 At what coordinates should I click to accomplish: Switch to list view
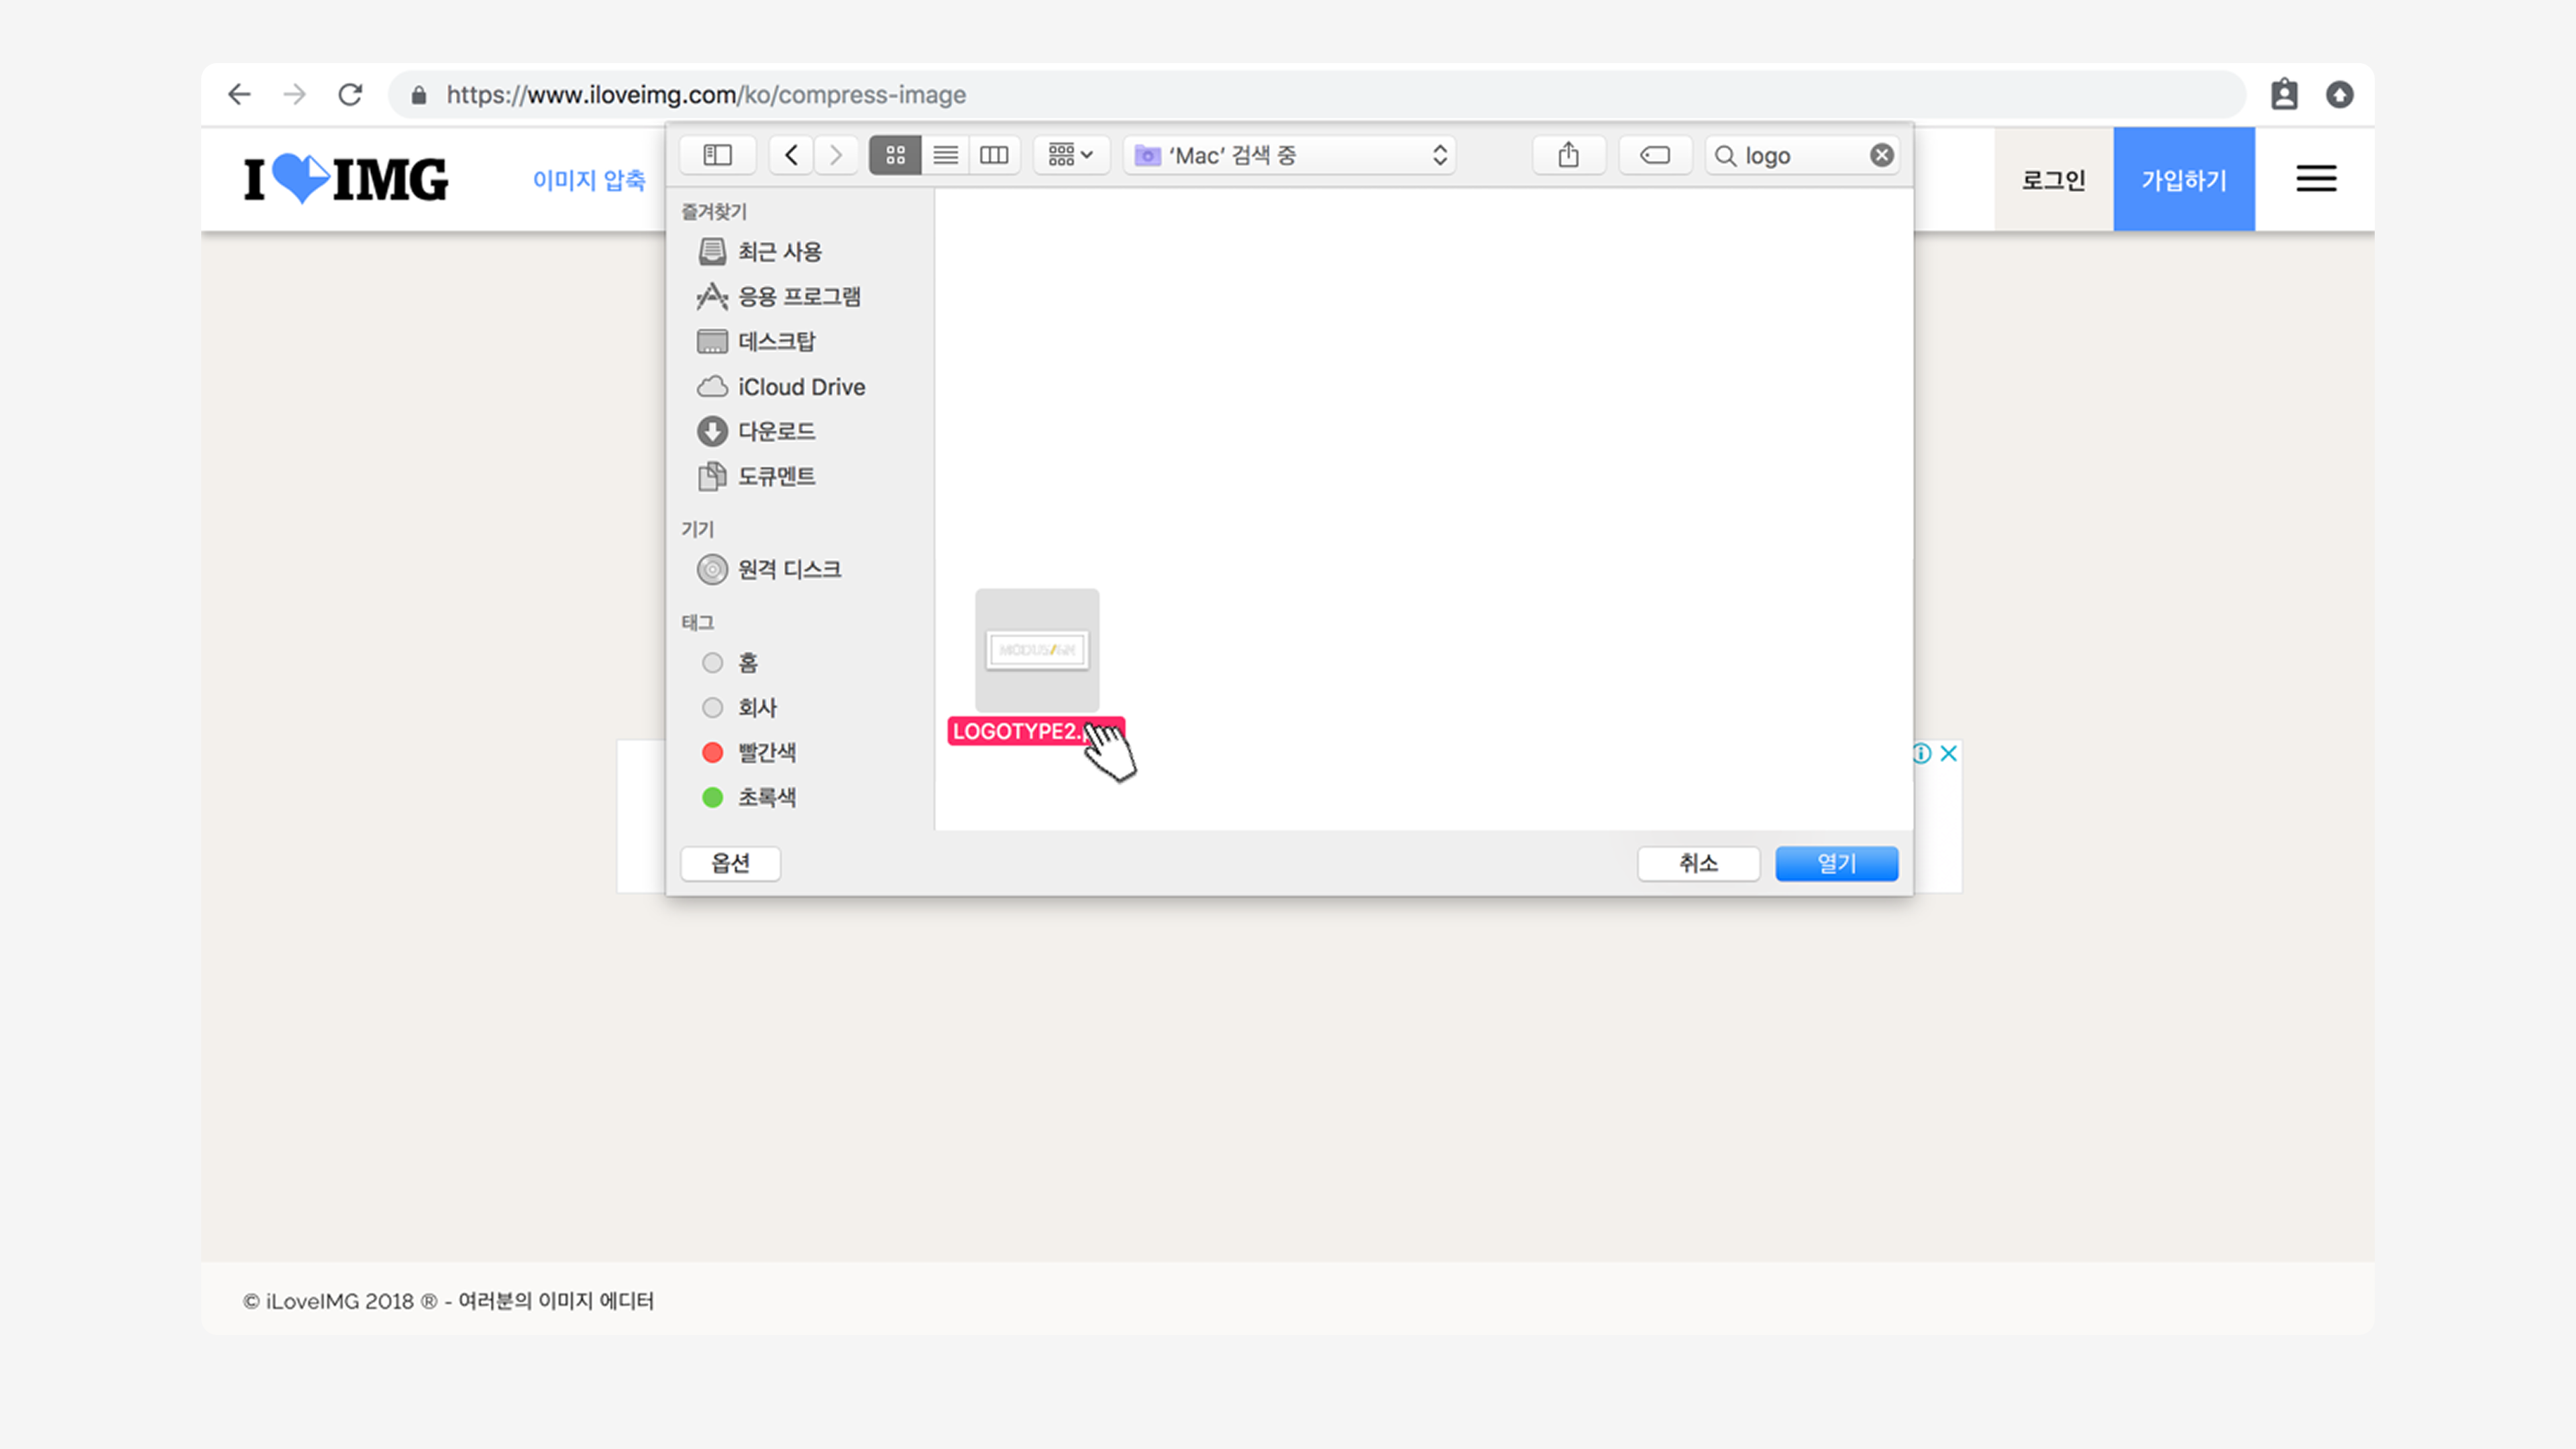[x=945, y=155]
